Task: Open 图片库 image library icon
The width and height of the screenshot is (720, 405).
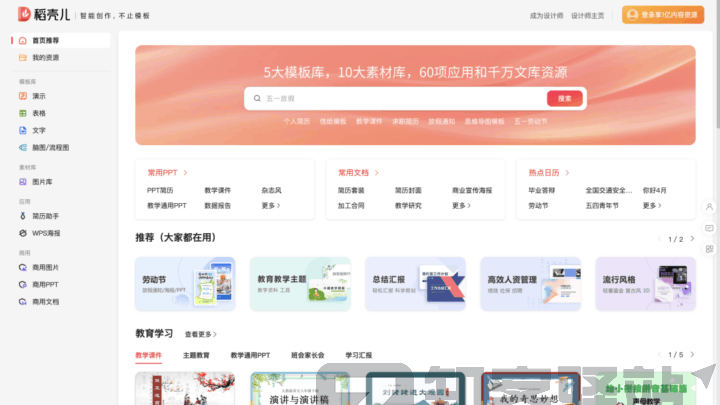Action: coord(23,182)
